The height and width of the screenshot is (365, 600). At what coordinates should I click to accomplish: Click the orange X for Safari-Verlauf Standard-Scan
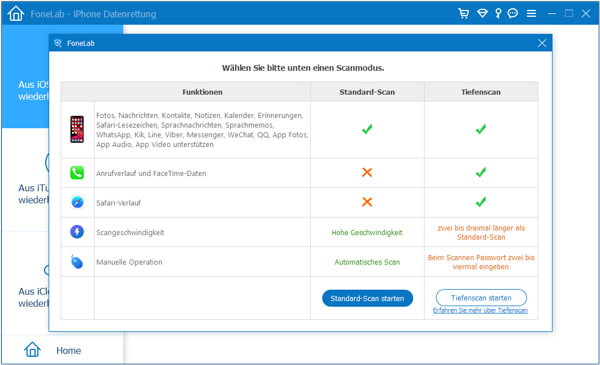[x=367, y=202]
